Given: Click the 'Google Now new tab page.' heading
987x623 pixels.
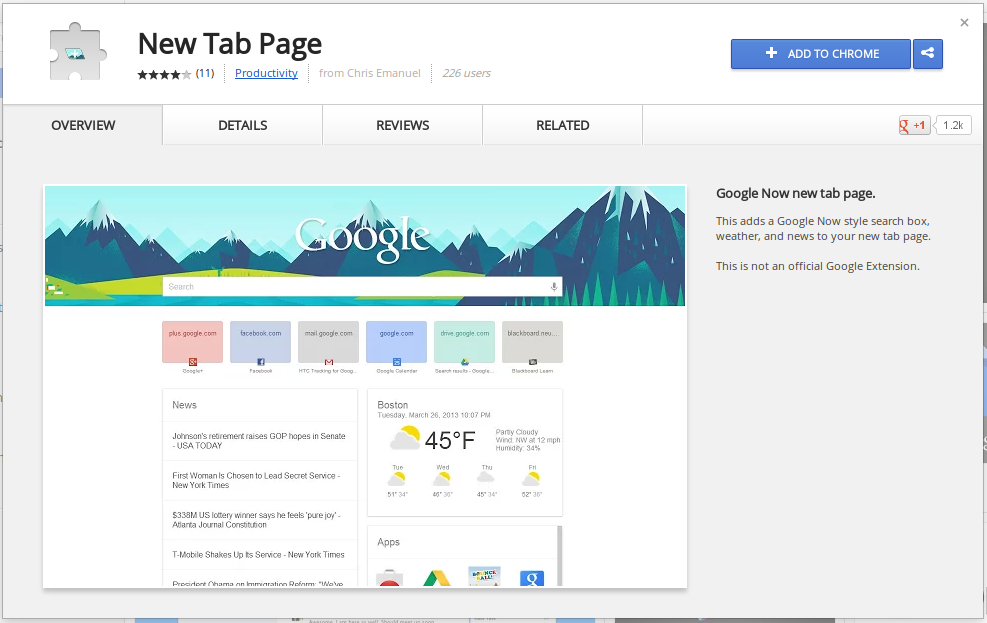Looking at the screenshot, I should (x=796, y=193).
